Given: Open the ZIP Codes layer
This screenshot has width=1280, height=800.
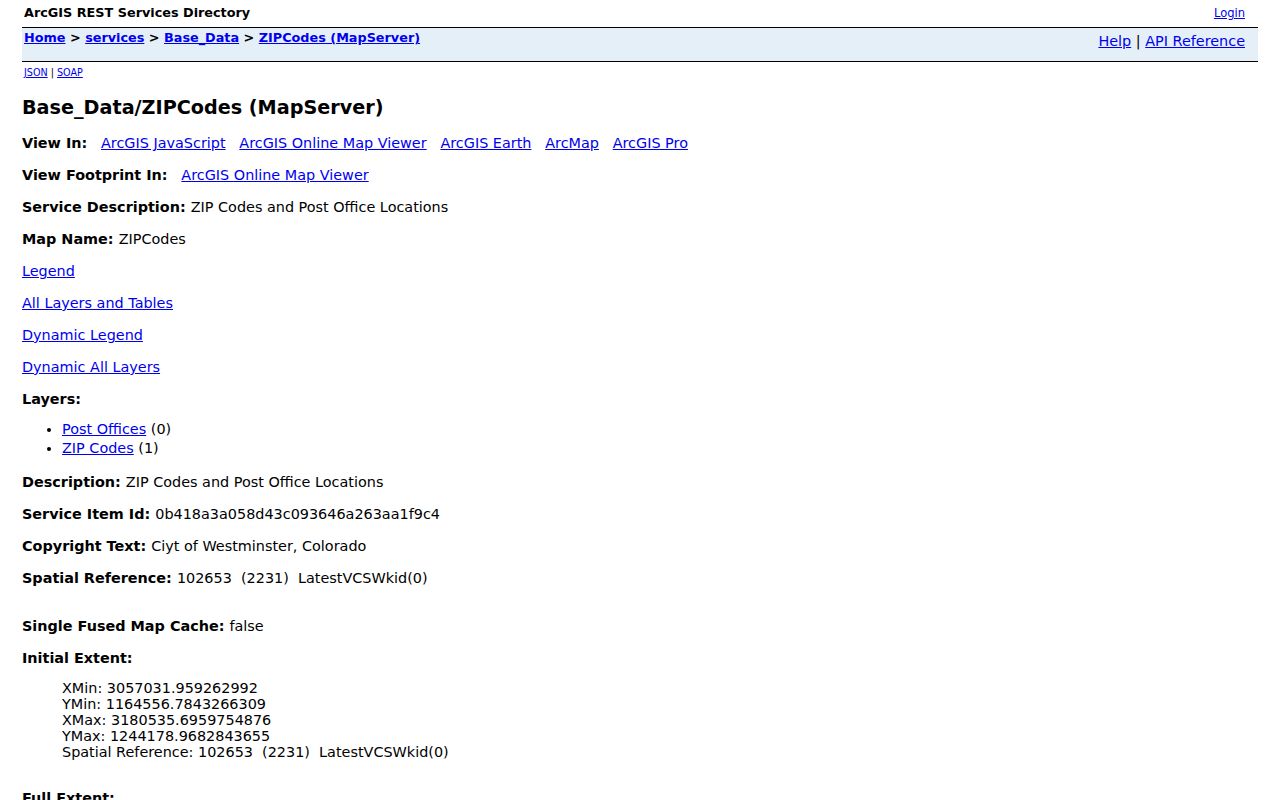Looking at the screenshot, I should [98, 448].
